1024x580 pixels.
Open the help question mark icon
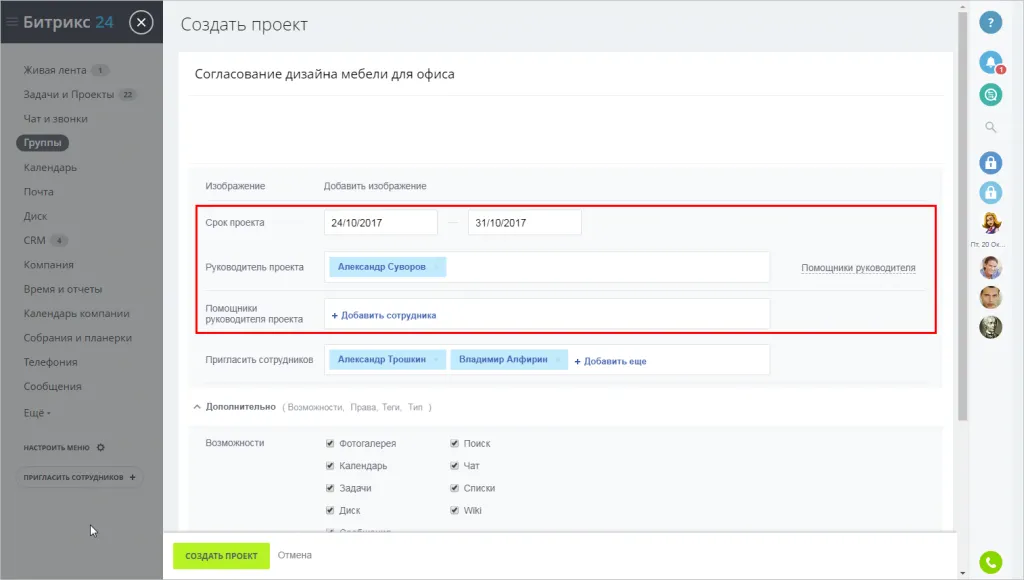point(990,23)
